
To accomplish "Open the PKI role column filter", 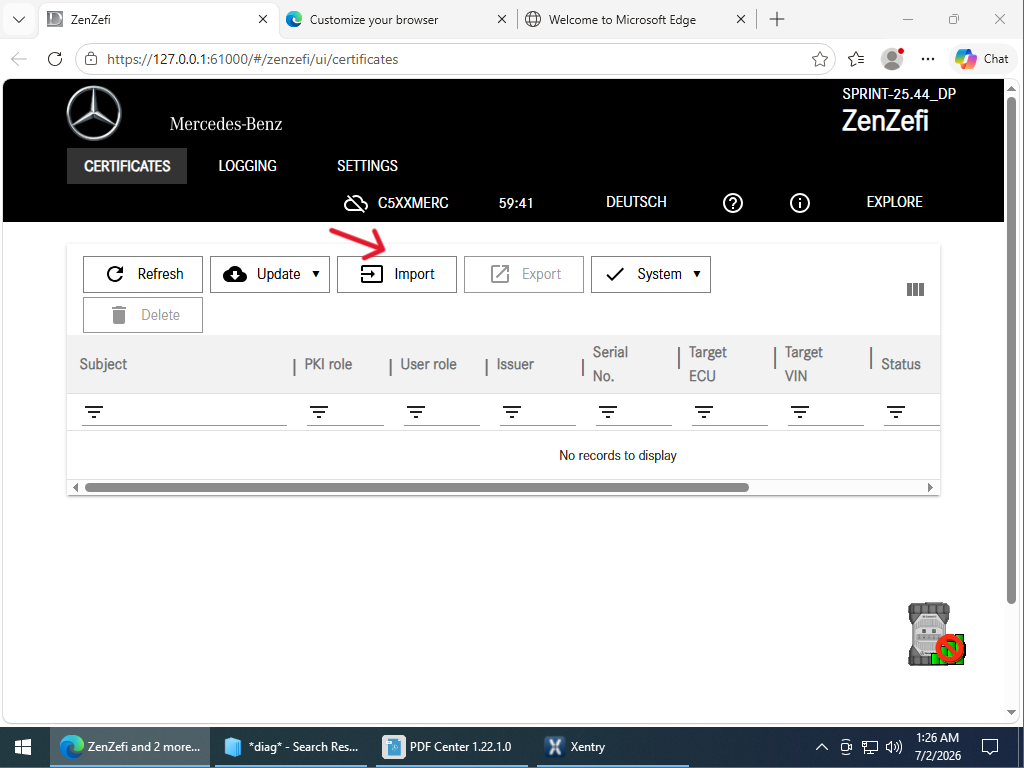I will 319,412.
